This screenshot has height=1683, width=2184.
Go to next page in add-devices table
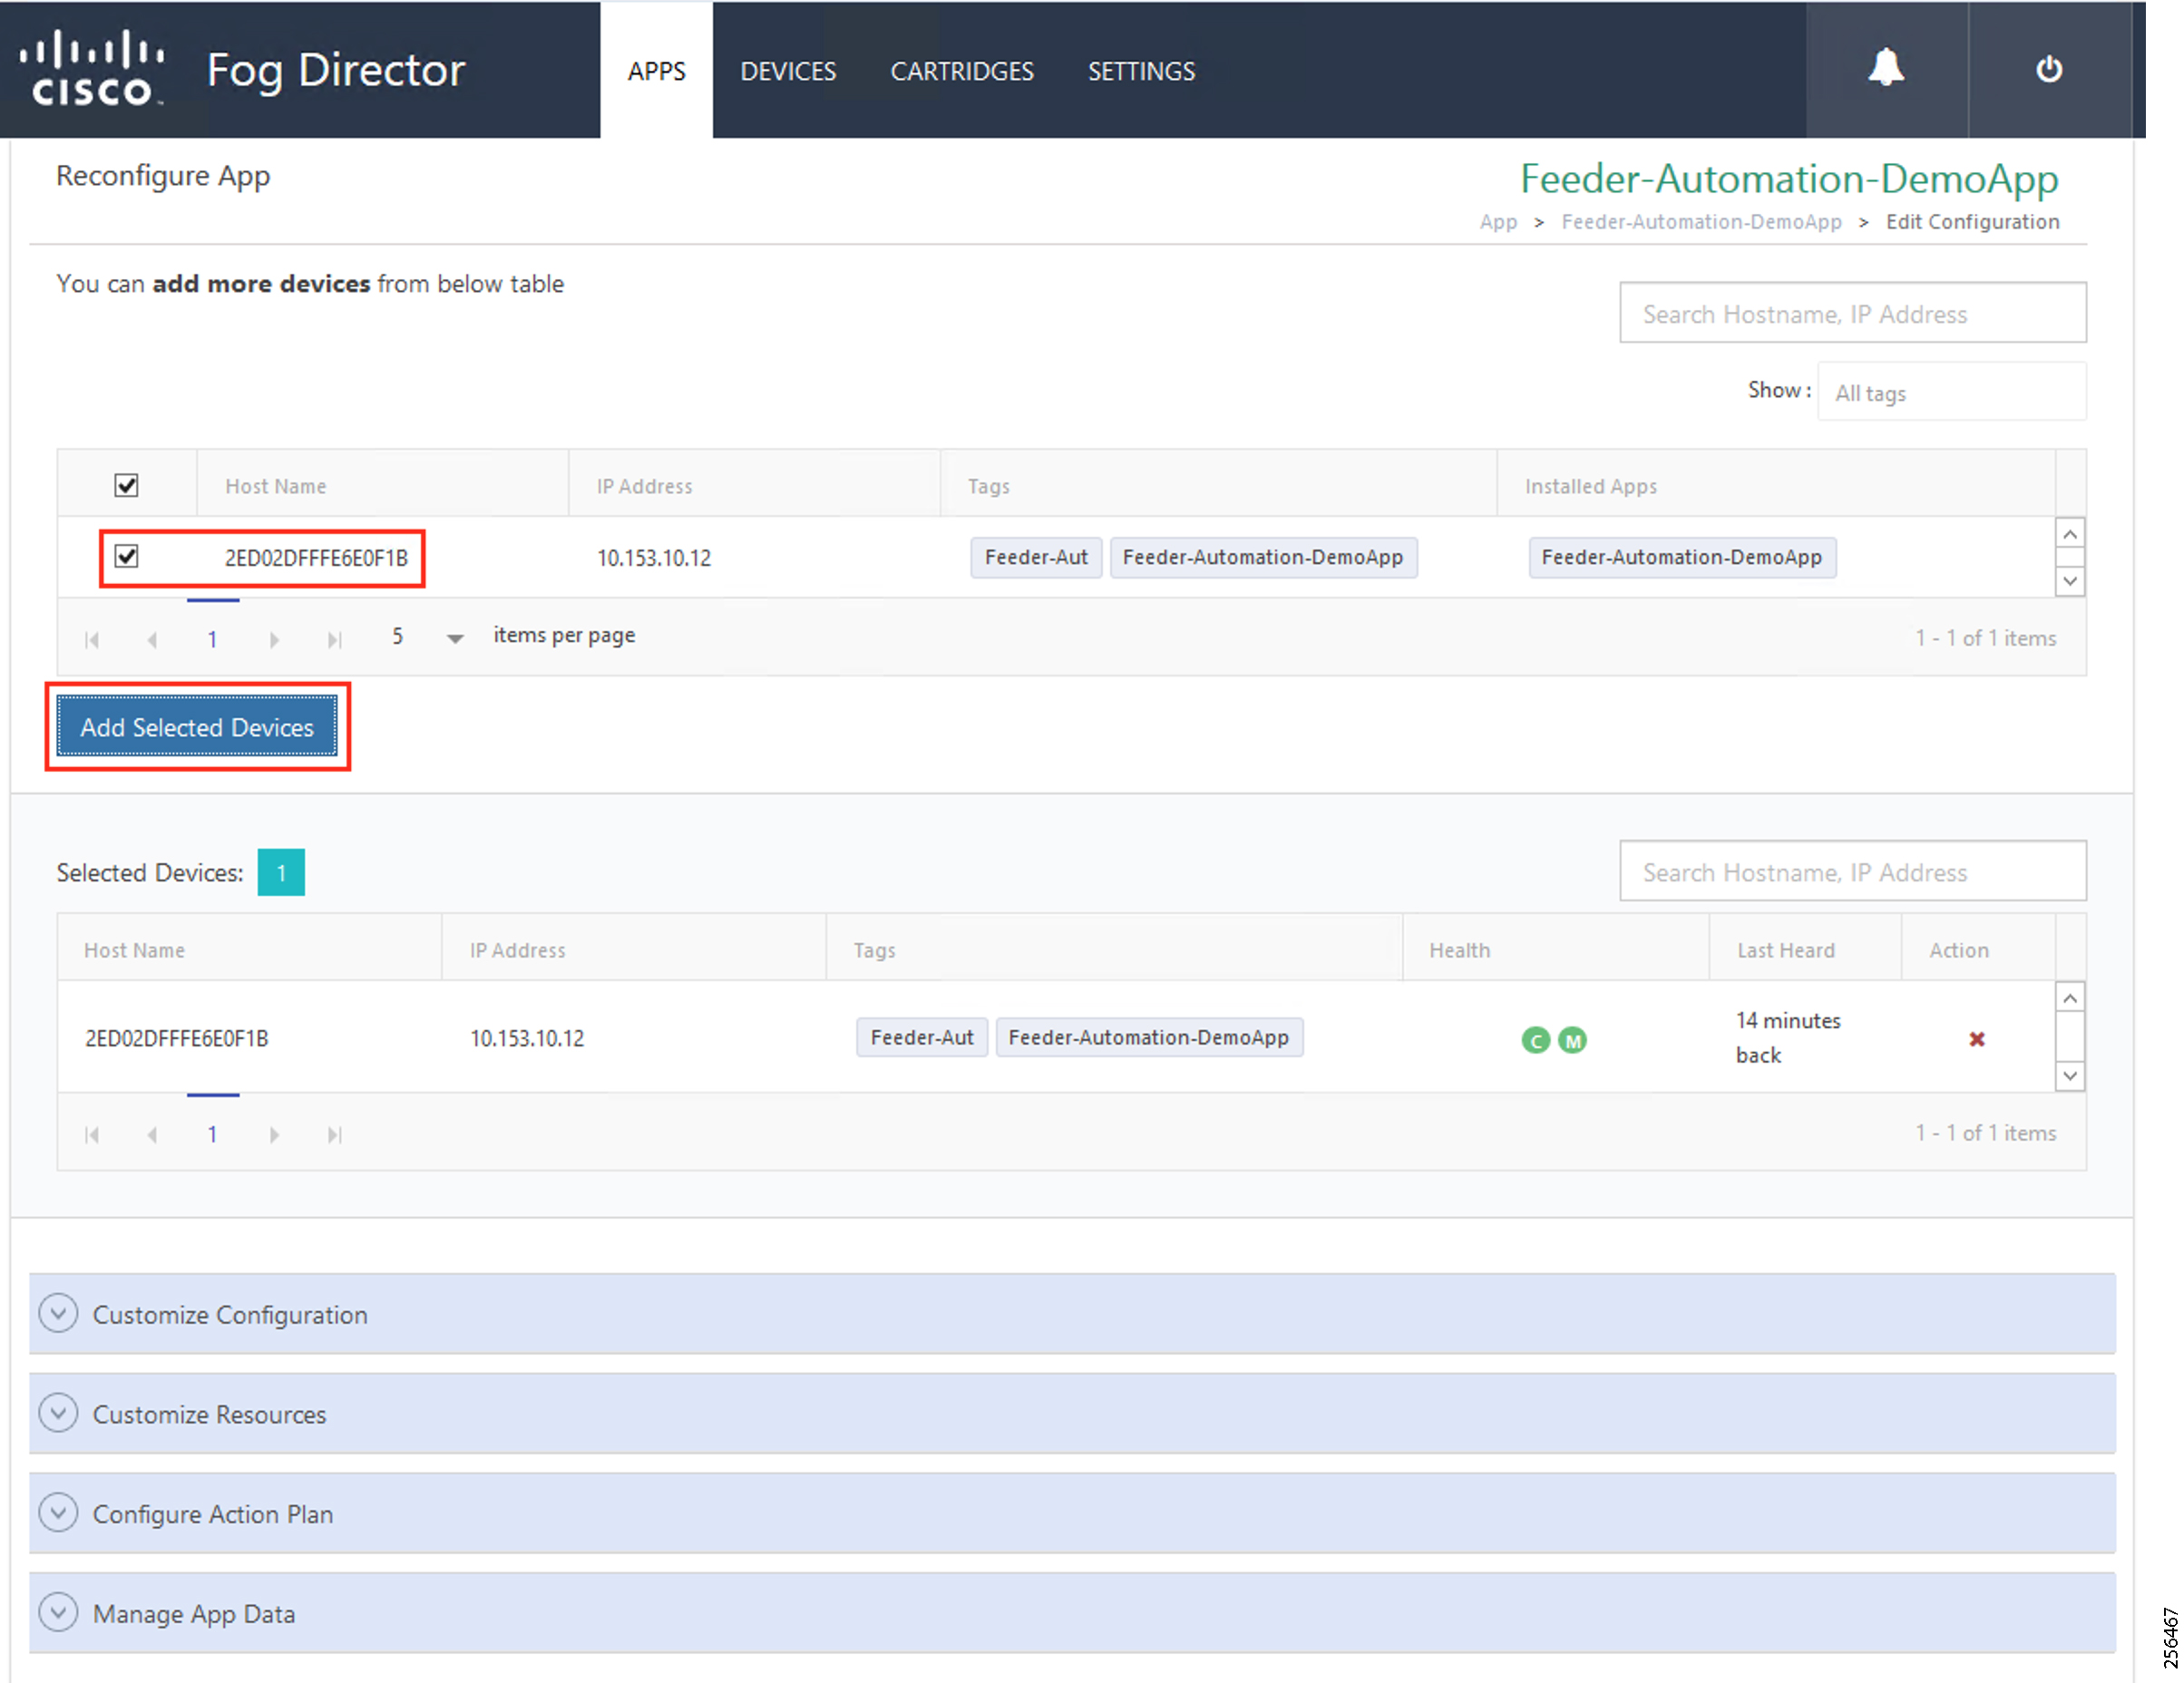tap(274, 639)
